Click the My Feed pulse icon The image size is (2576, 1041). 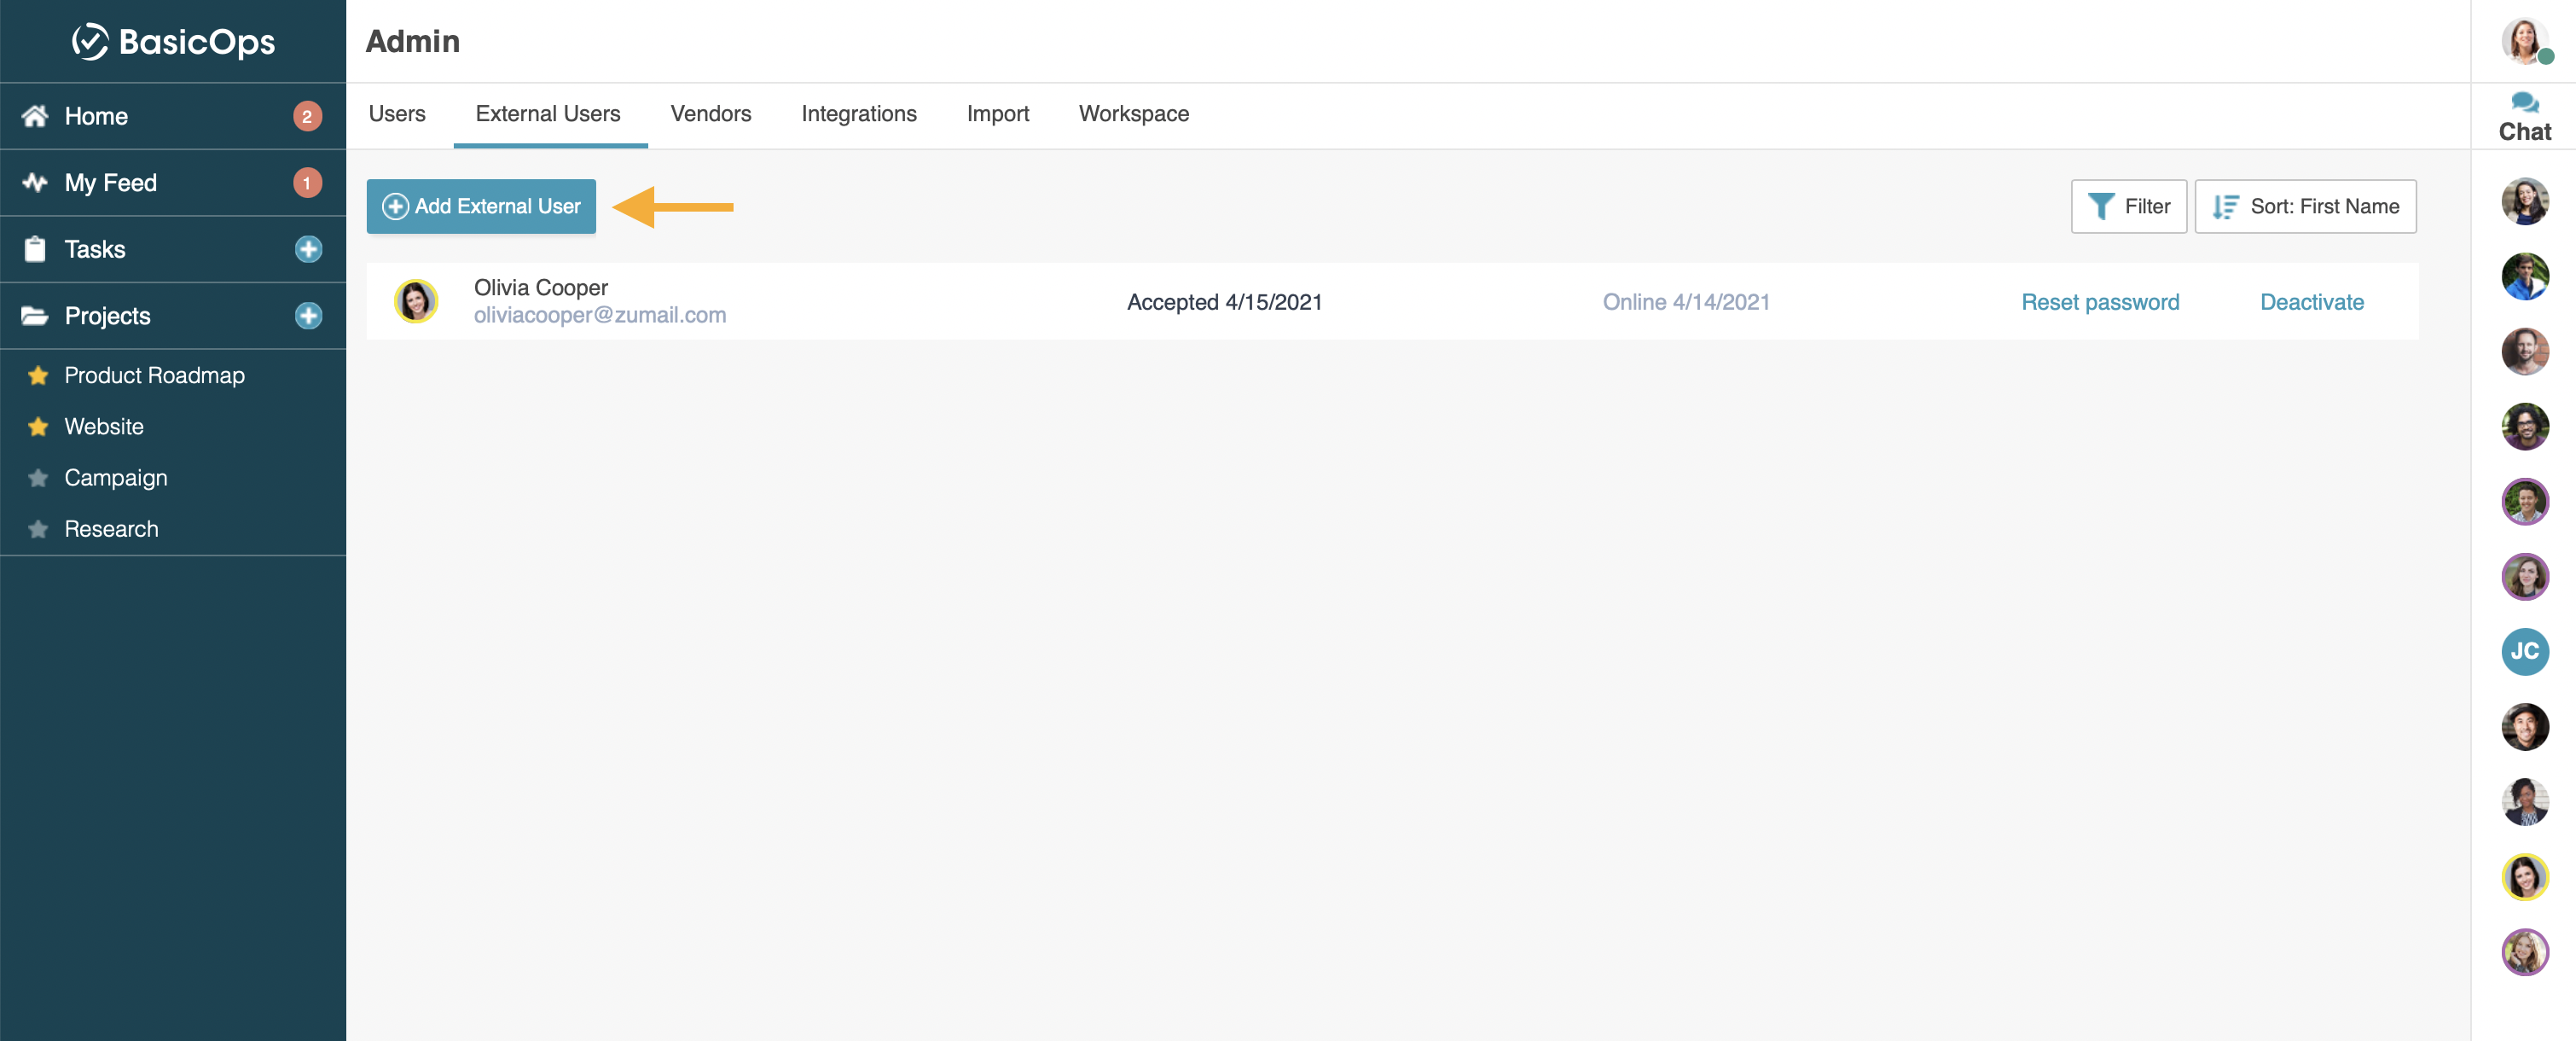(35, 183)
